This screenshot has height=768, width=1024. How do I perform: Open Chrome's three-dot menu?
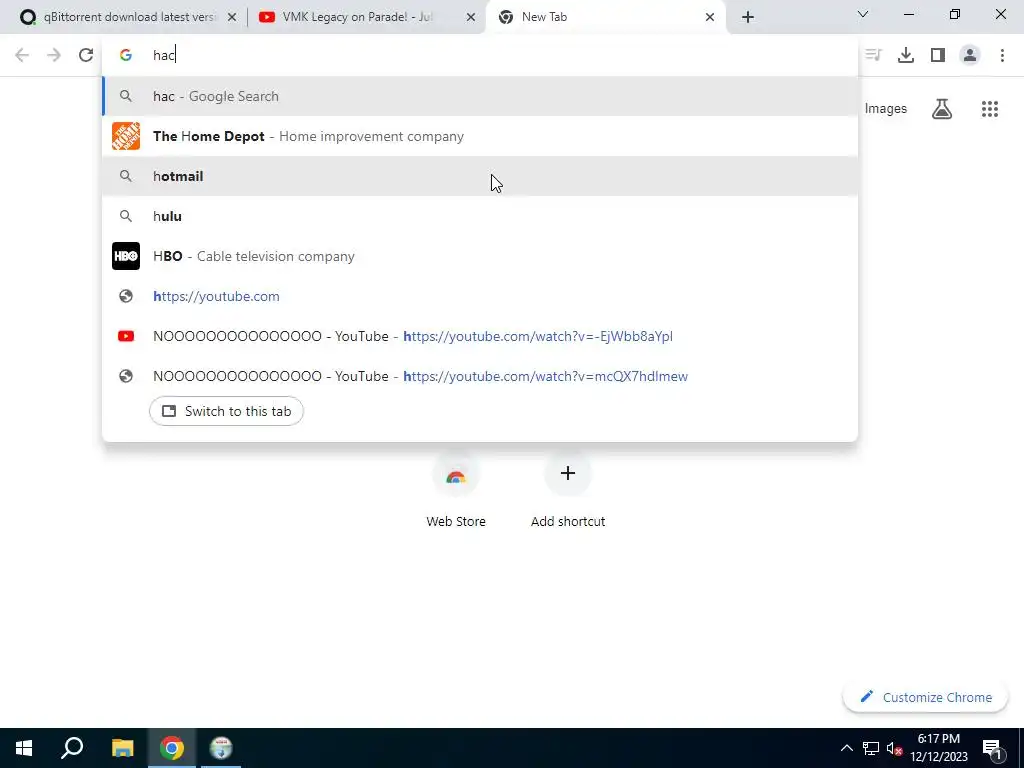click(1002, 55)
